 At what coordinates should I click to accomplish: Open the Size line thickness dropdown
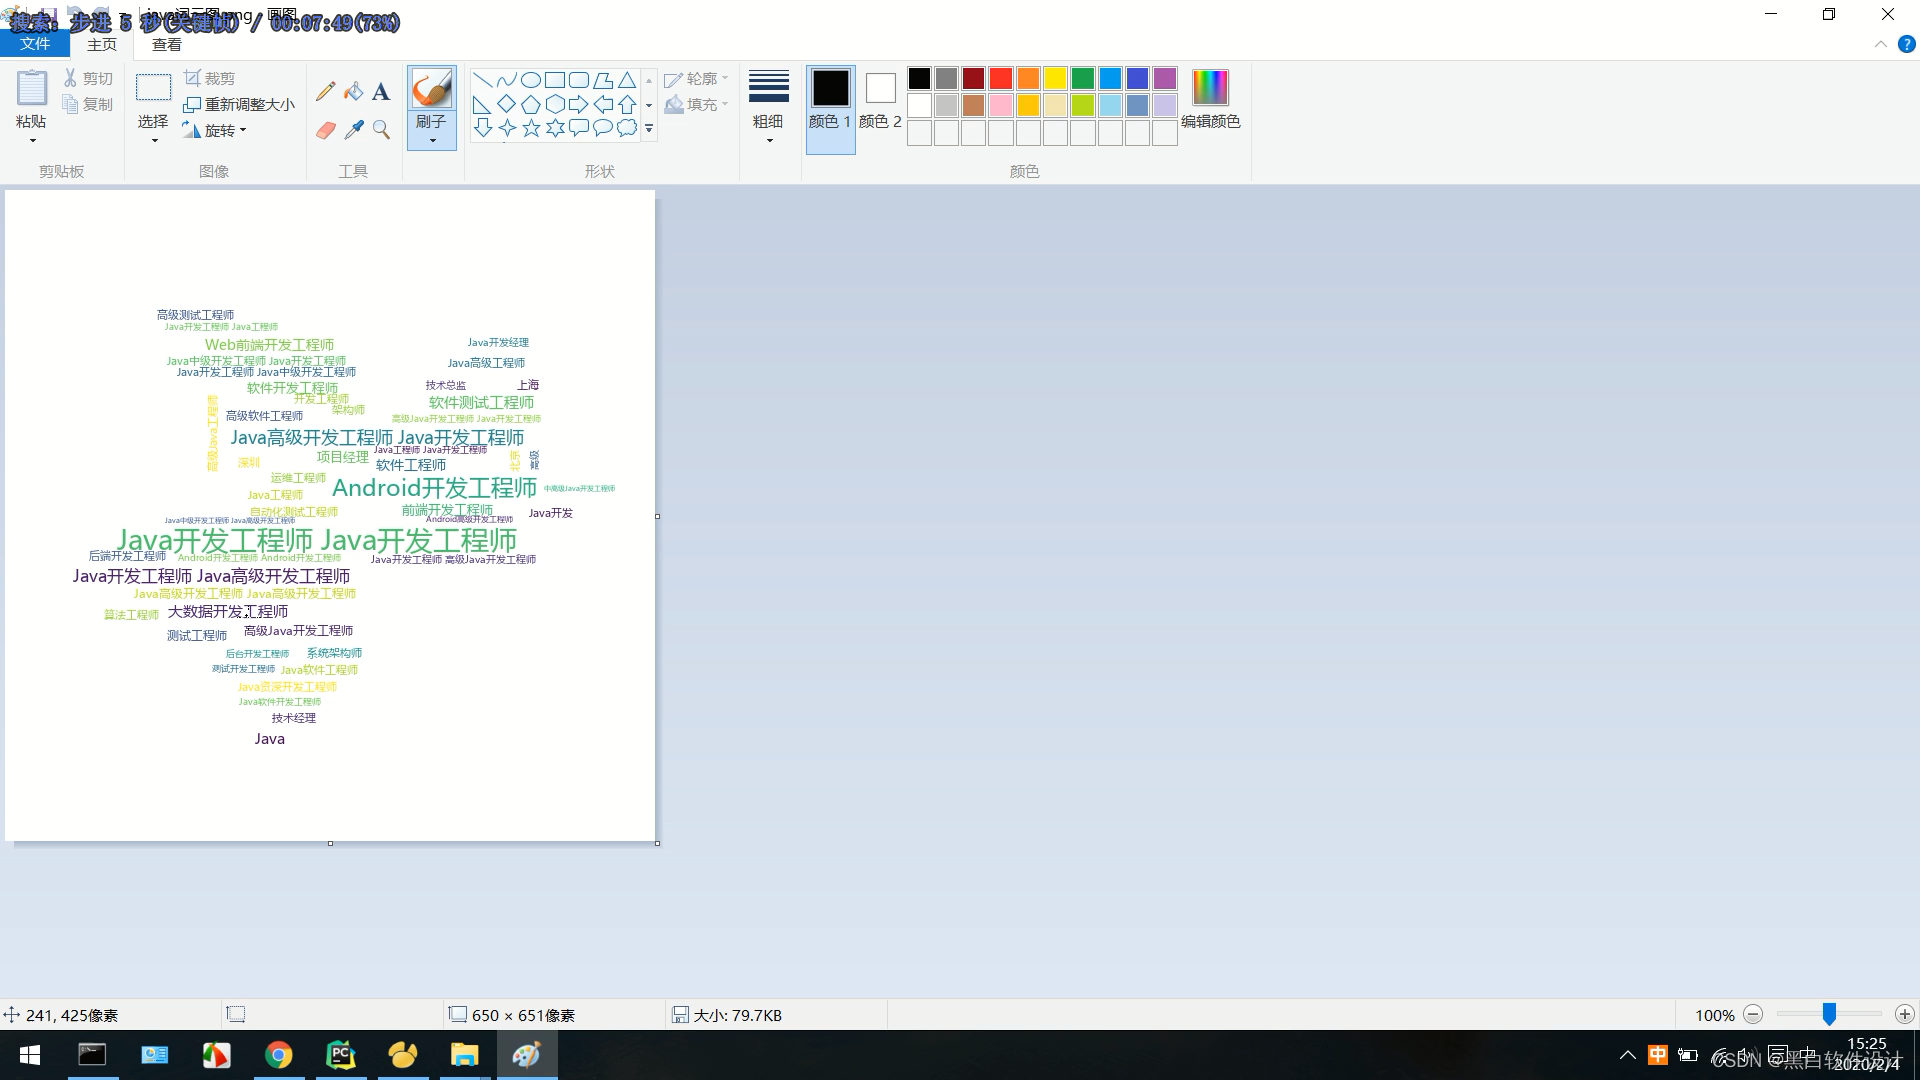(768, 108)
